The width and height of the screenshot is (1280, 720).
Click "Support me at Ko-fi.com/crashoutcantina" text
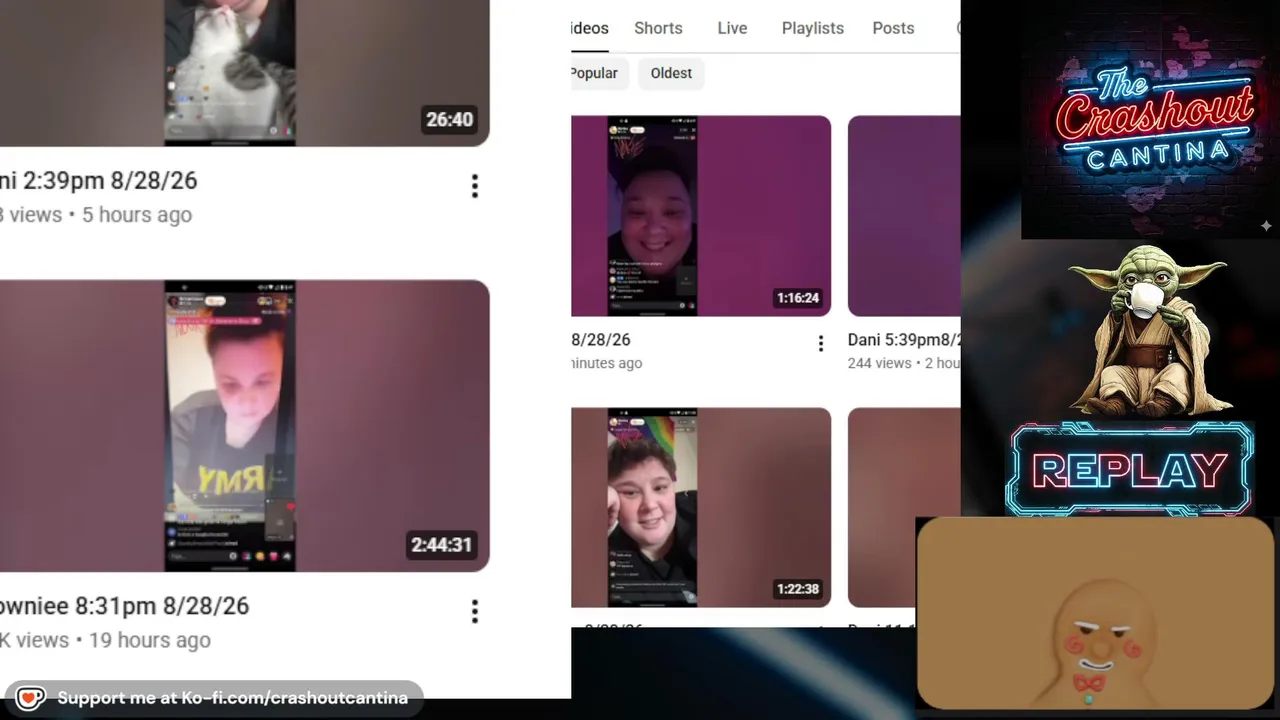(x=233, y=698)
